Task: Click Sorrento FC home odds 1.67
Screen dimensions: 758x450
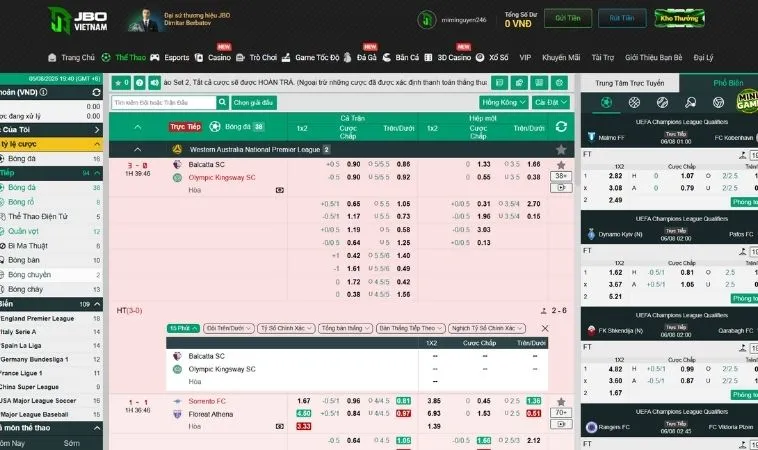Action: point(304,401)
